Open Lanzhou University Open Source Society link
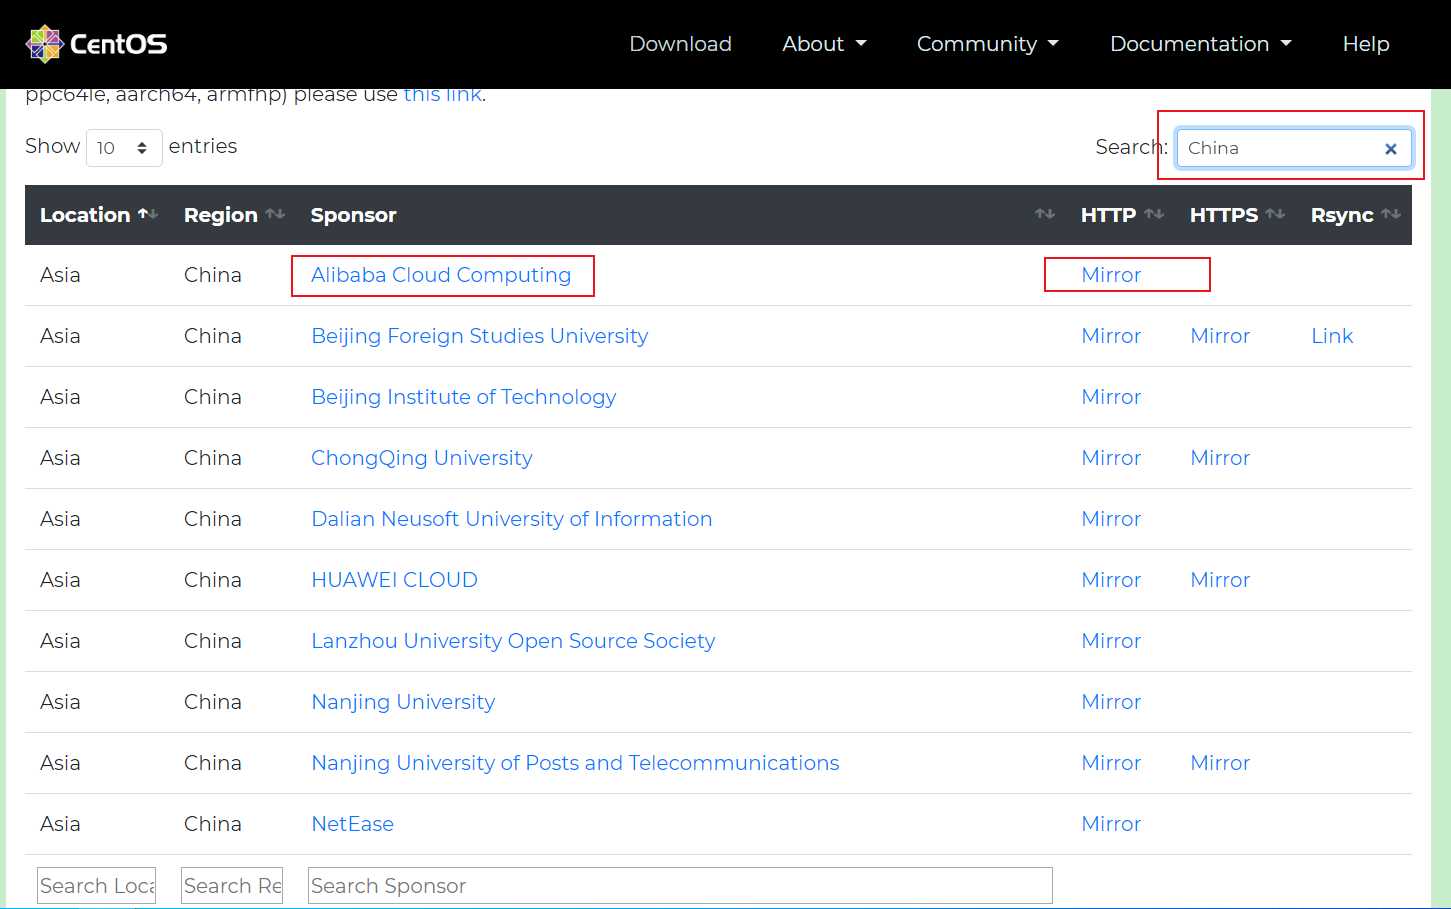 (513, 641)
